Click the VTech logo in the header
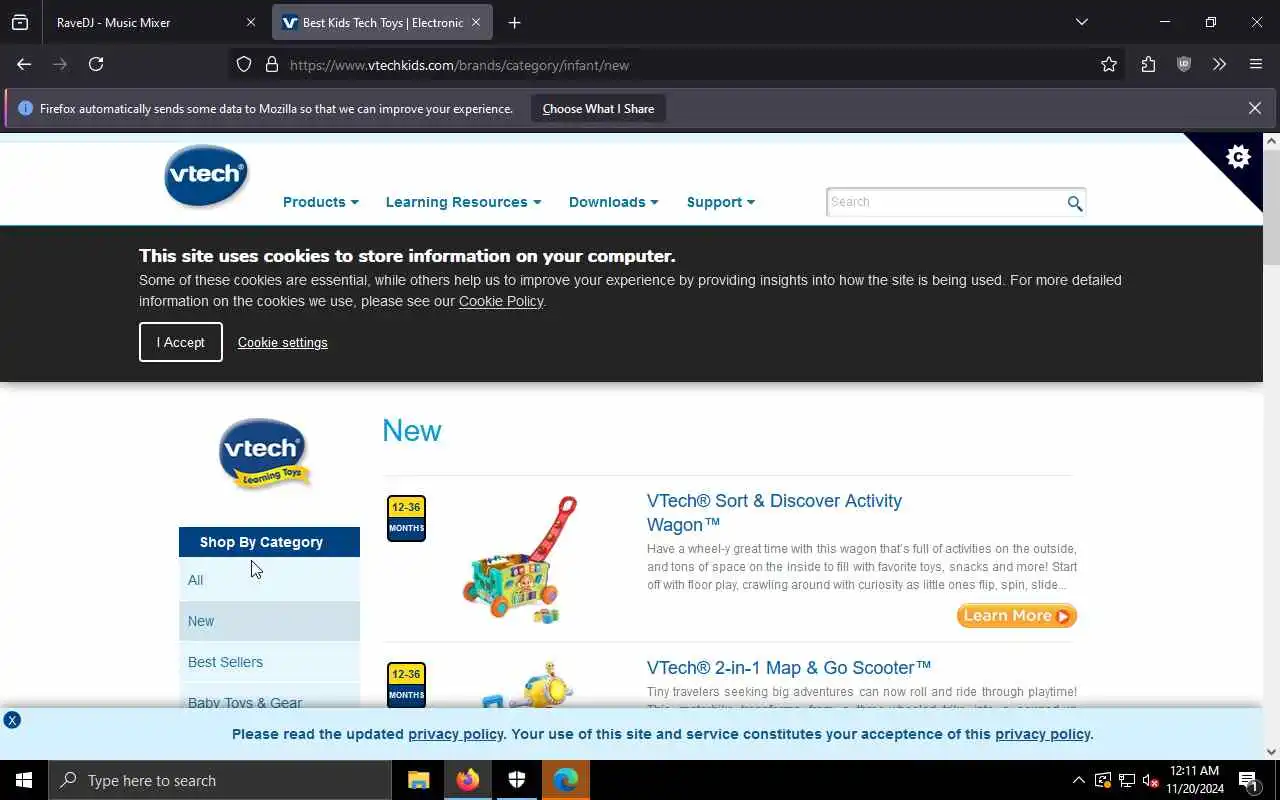The image size is (1280, 800). coord(207,176)
